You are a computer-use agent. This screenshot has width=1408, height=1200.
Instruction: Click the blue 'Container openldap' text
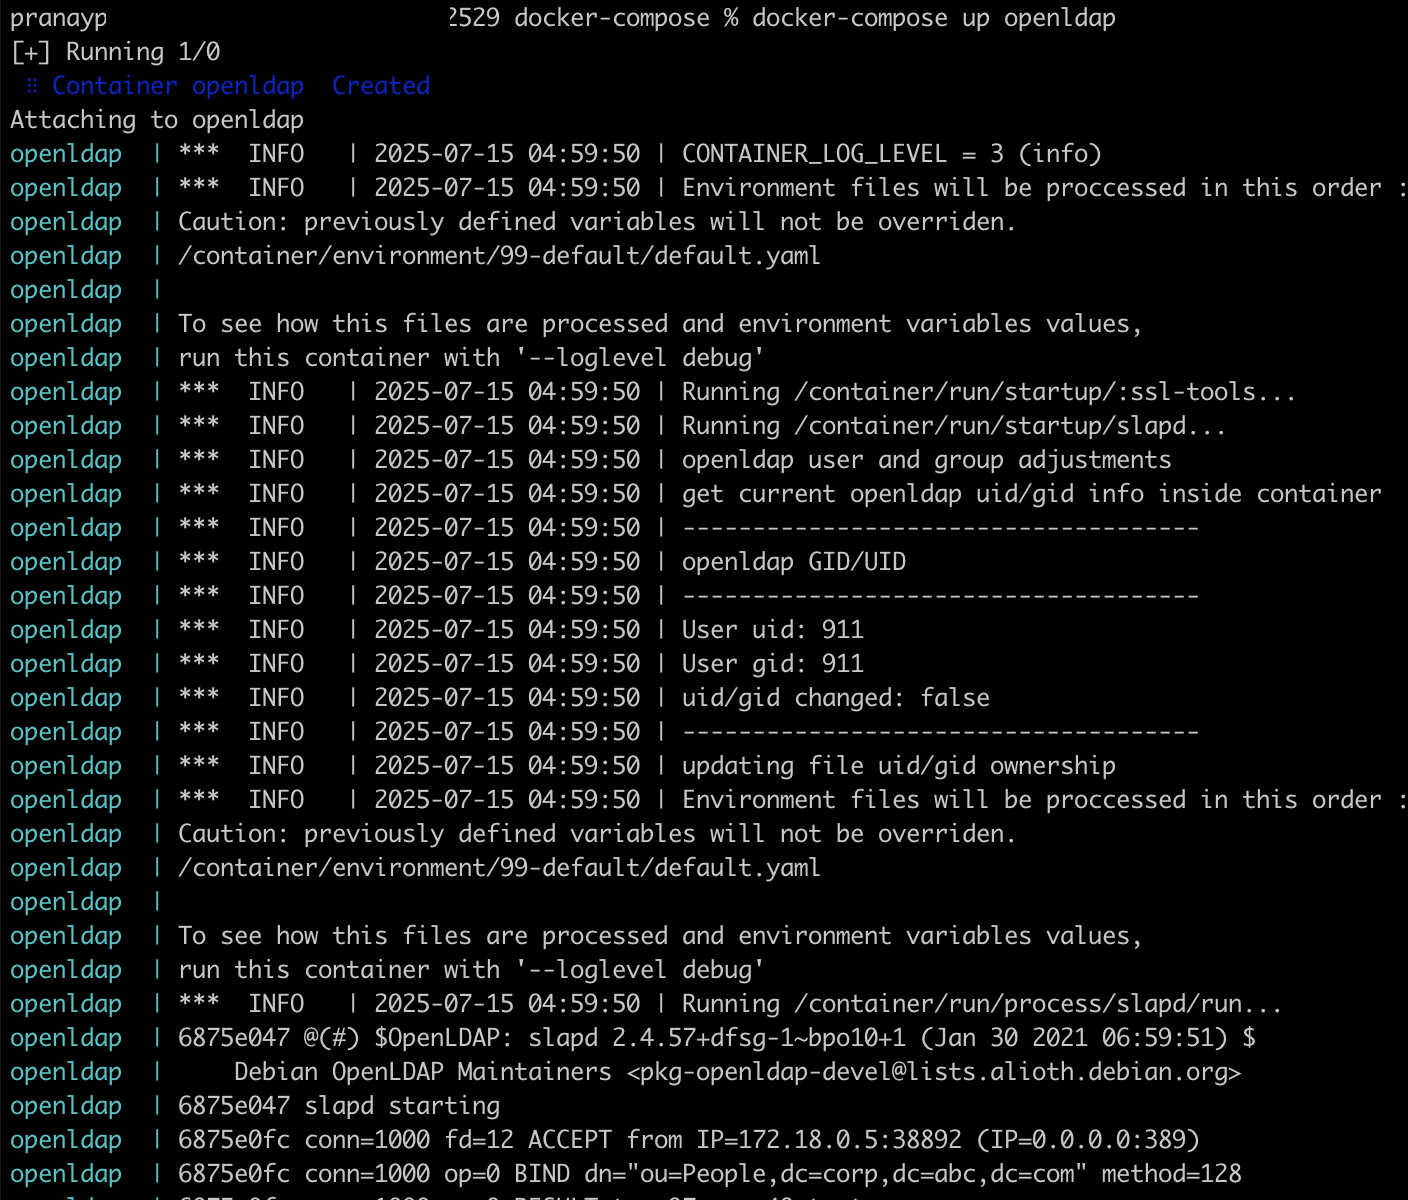(x=178, y=86)
